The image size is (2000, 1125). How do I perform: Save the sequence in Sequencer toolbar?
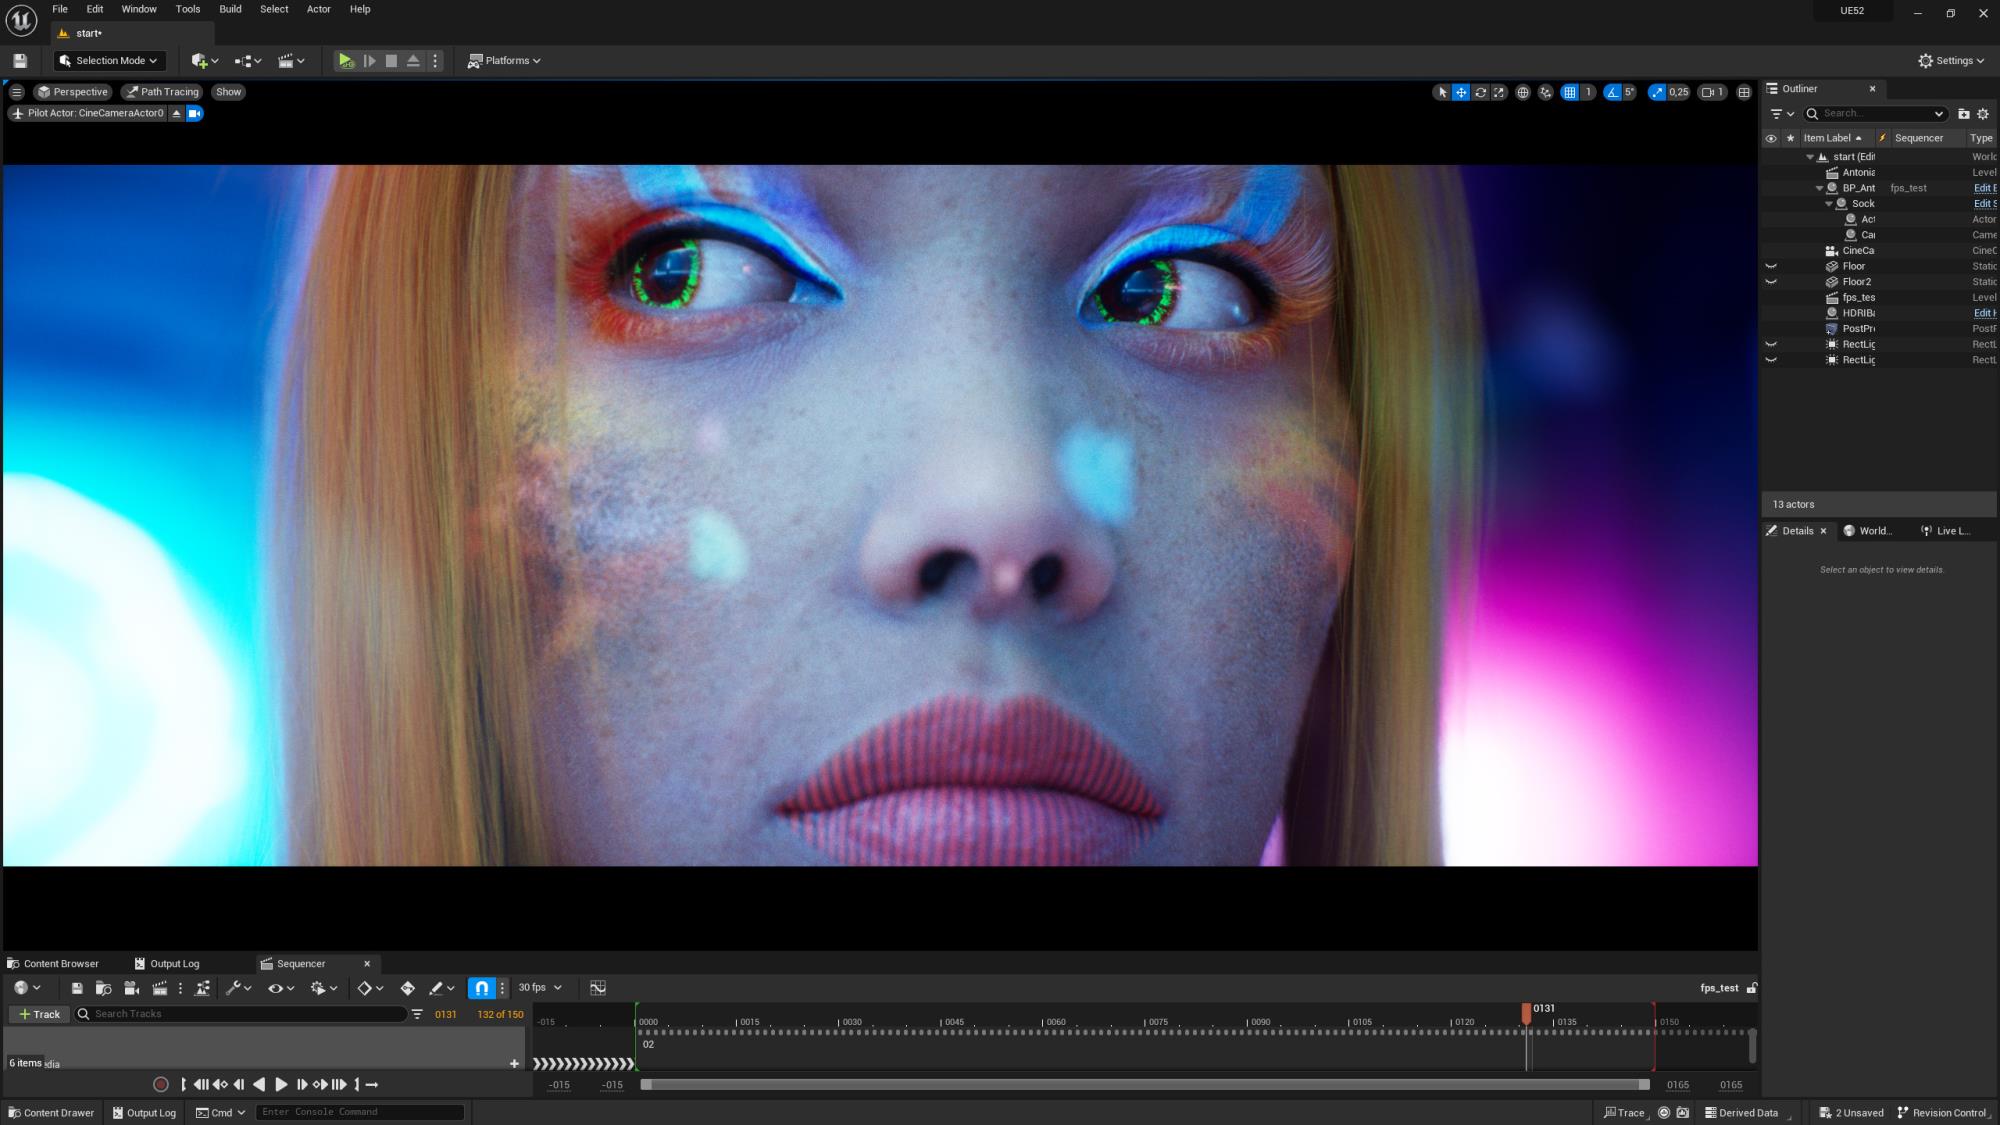pos(77,988)
